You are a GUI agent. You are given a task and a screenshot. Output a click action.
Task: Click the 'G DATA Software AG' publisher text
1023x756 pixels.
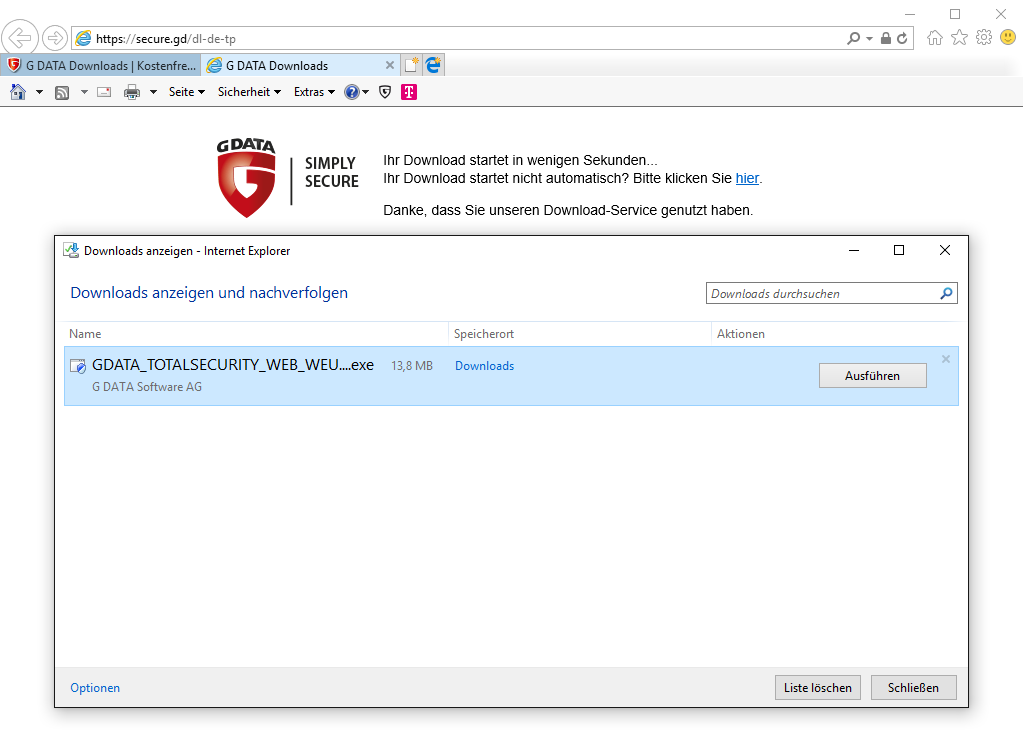point(147,387)
